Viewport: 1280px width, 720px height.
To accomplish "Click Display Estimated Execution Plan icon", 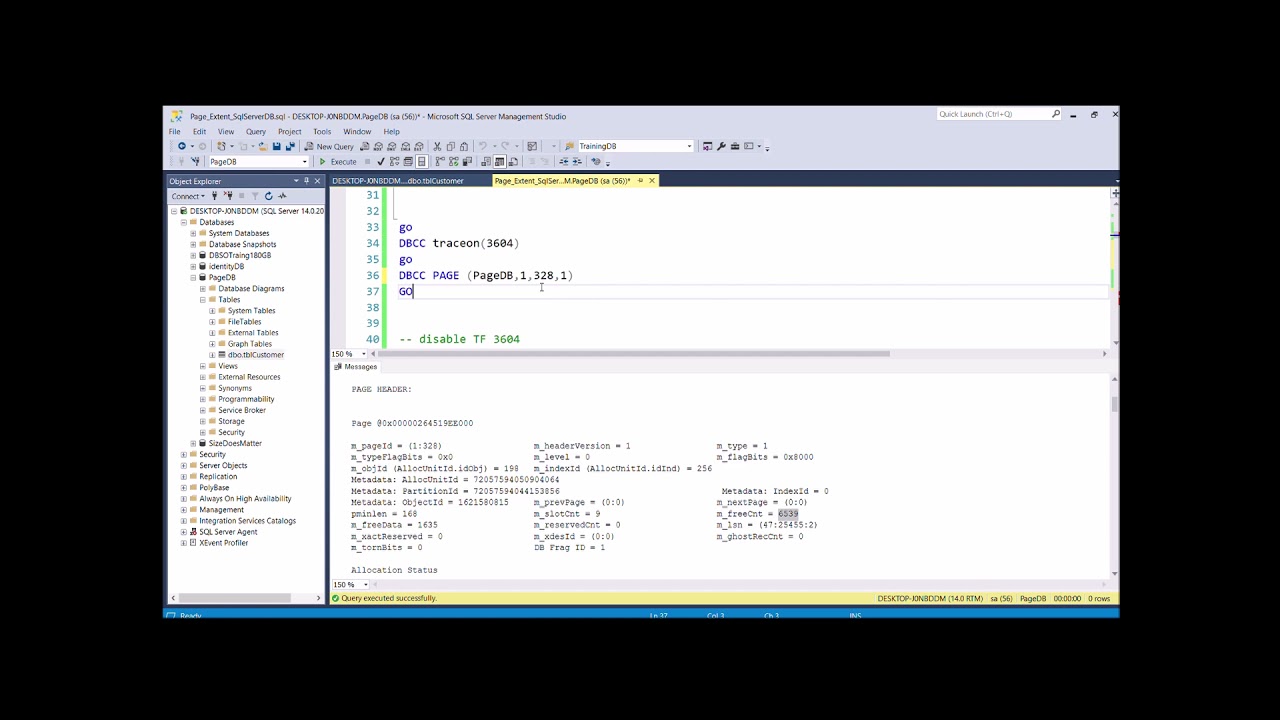I will [x=394, y=161].
